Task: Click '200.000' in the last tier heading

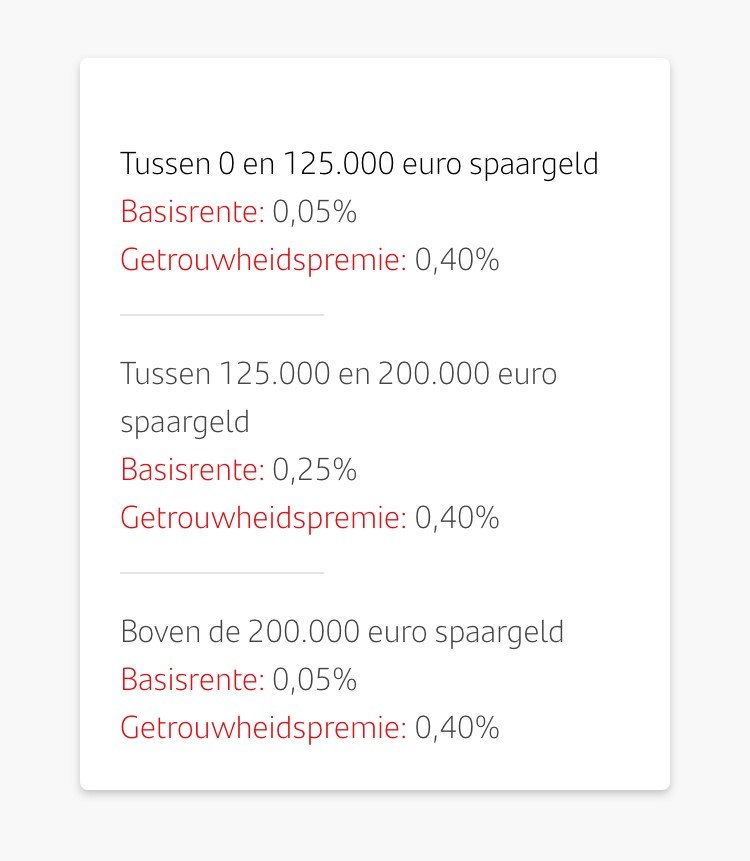Action: pos(304,631)
